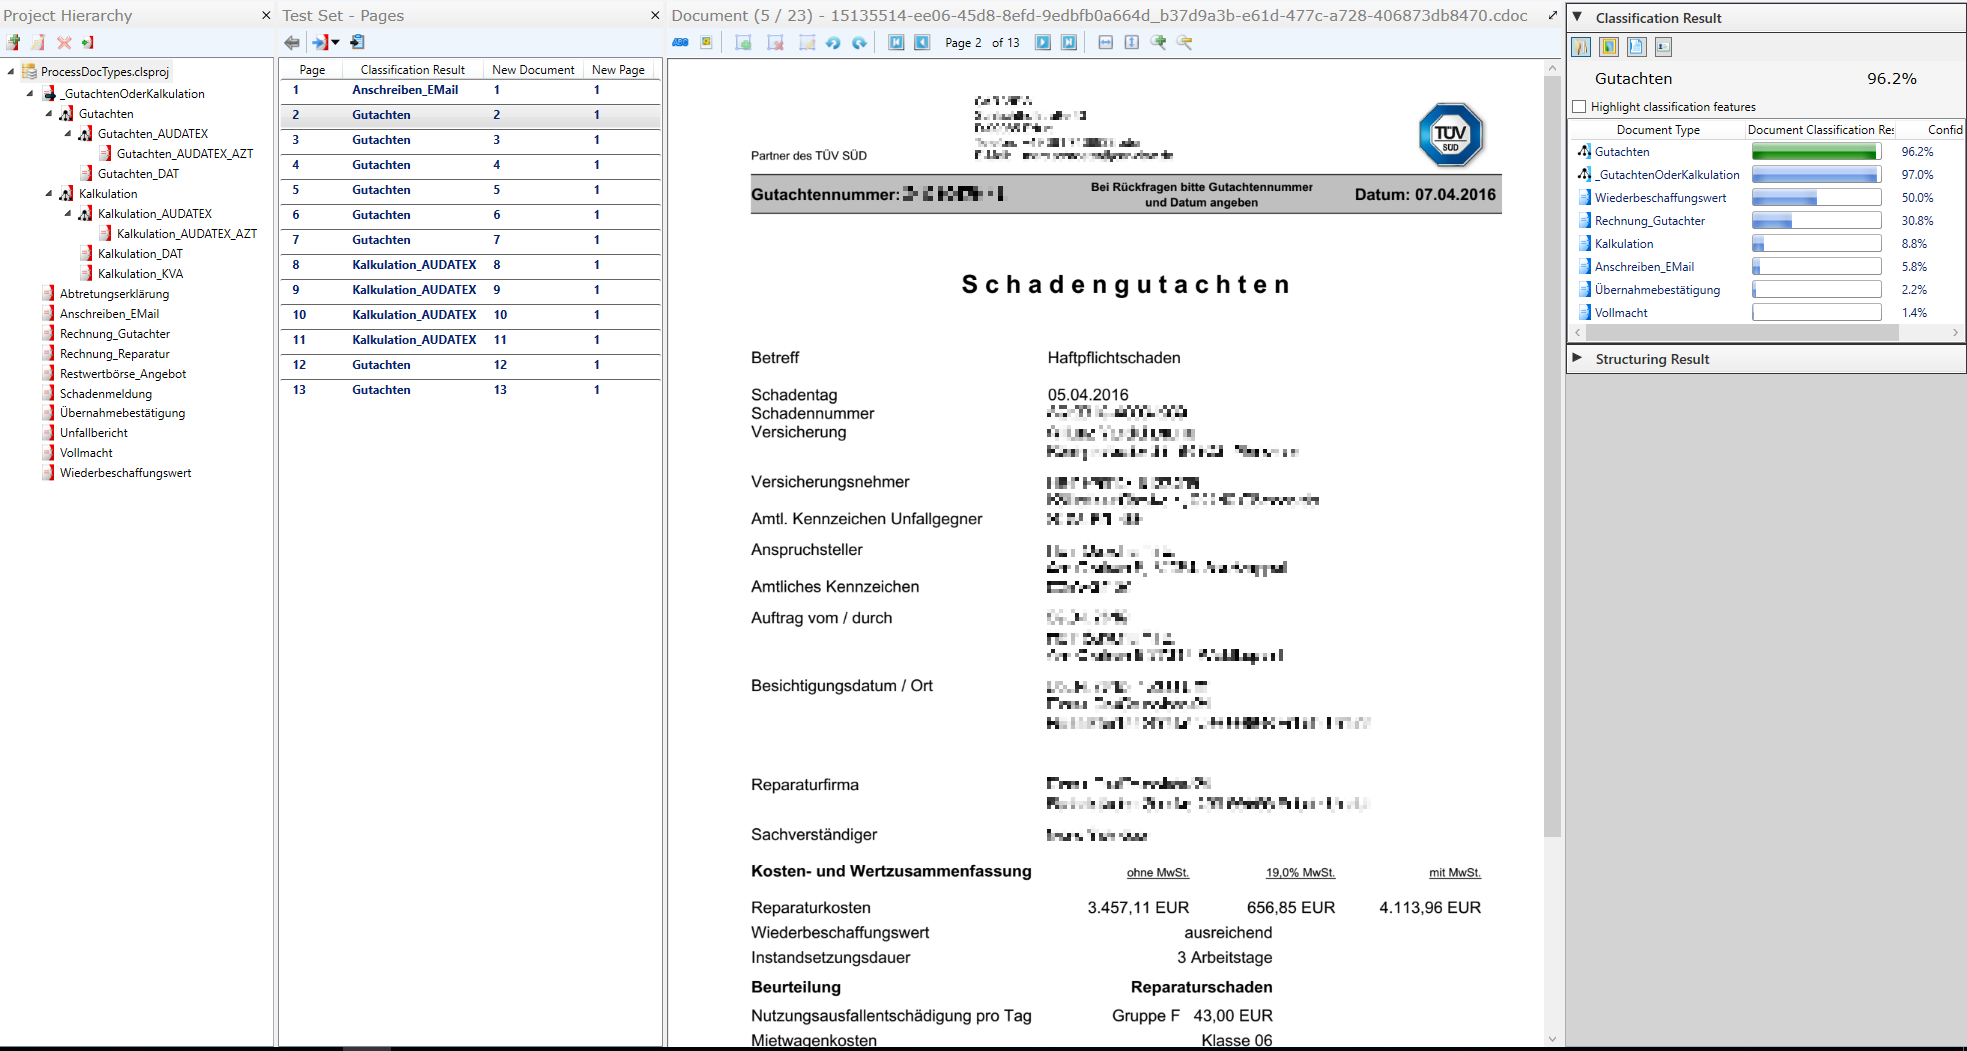Fit document to height
Screen dimensions: 1967x1051
(1131, 42)
